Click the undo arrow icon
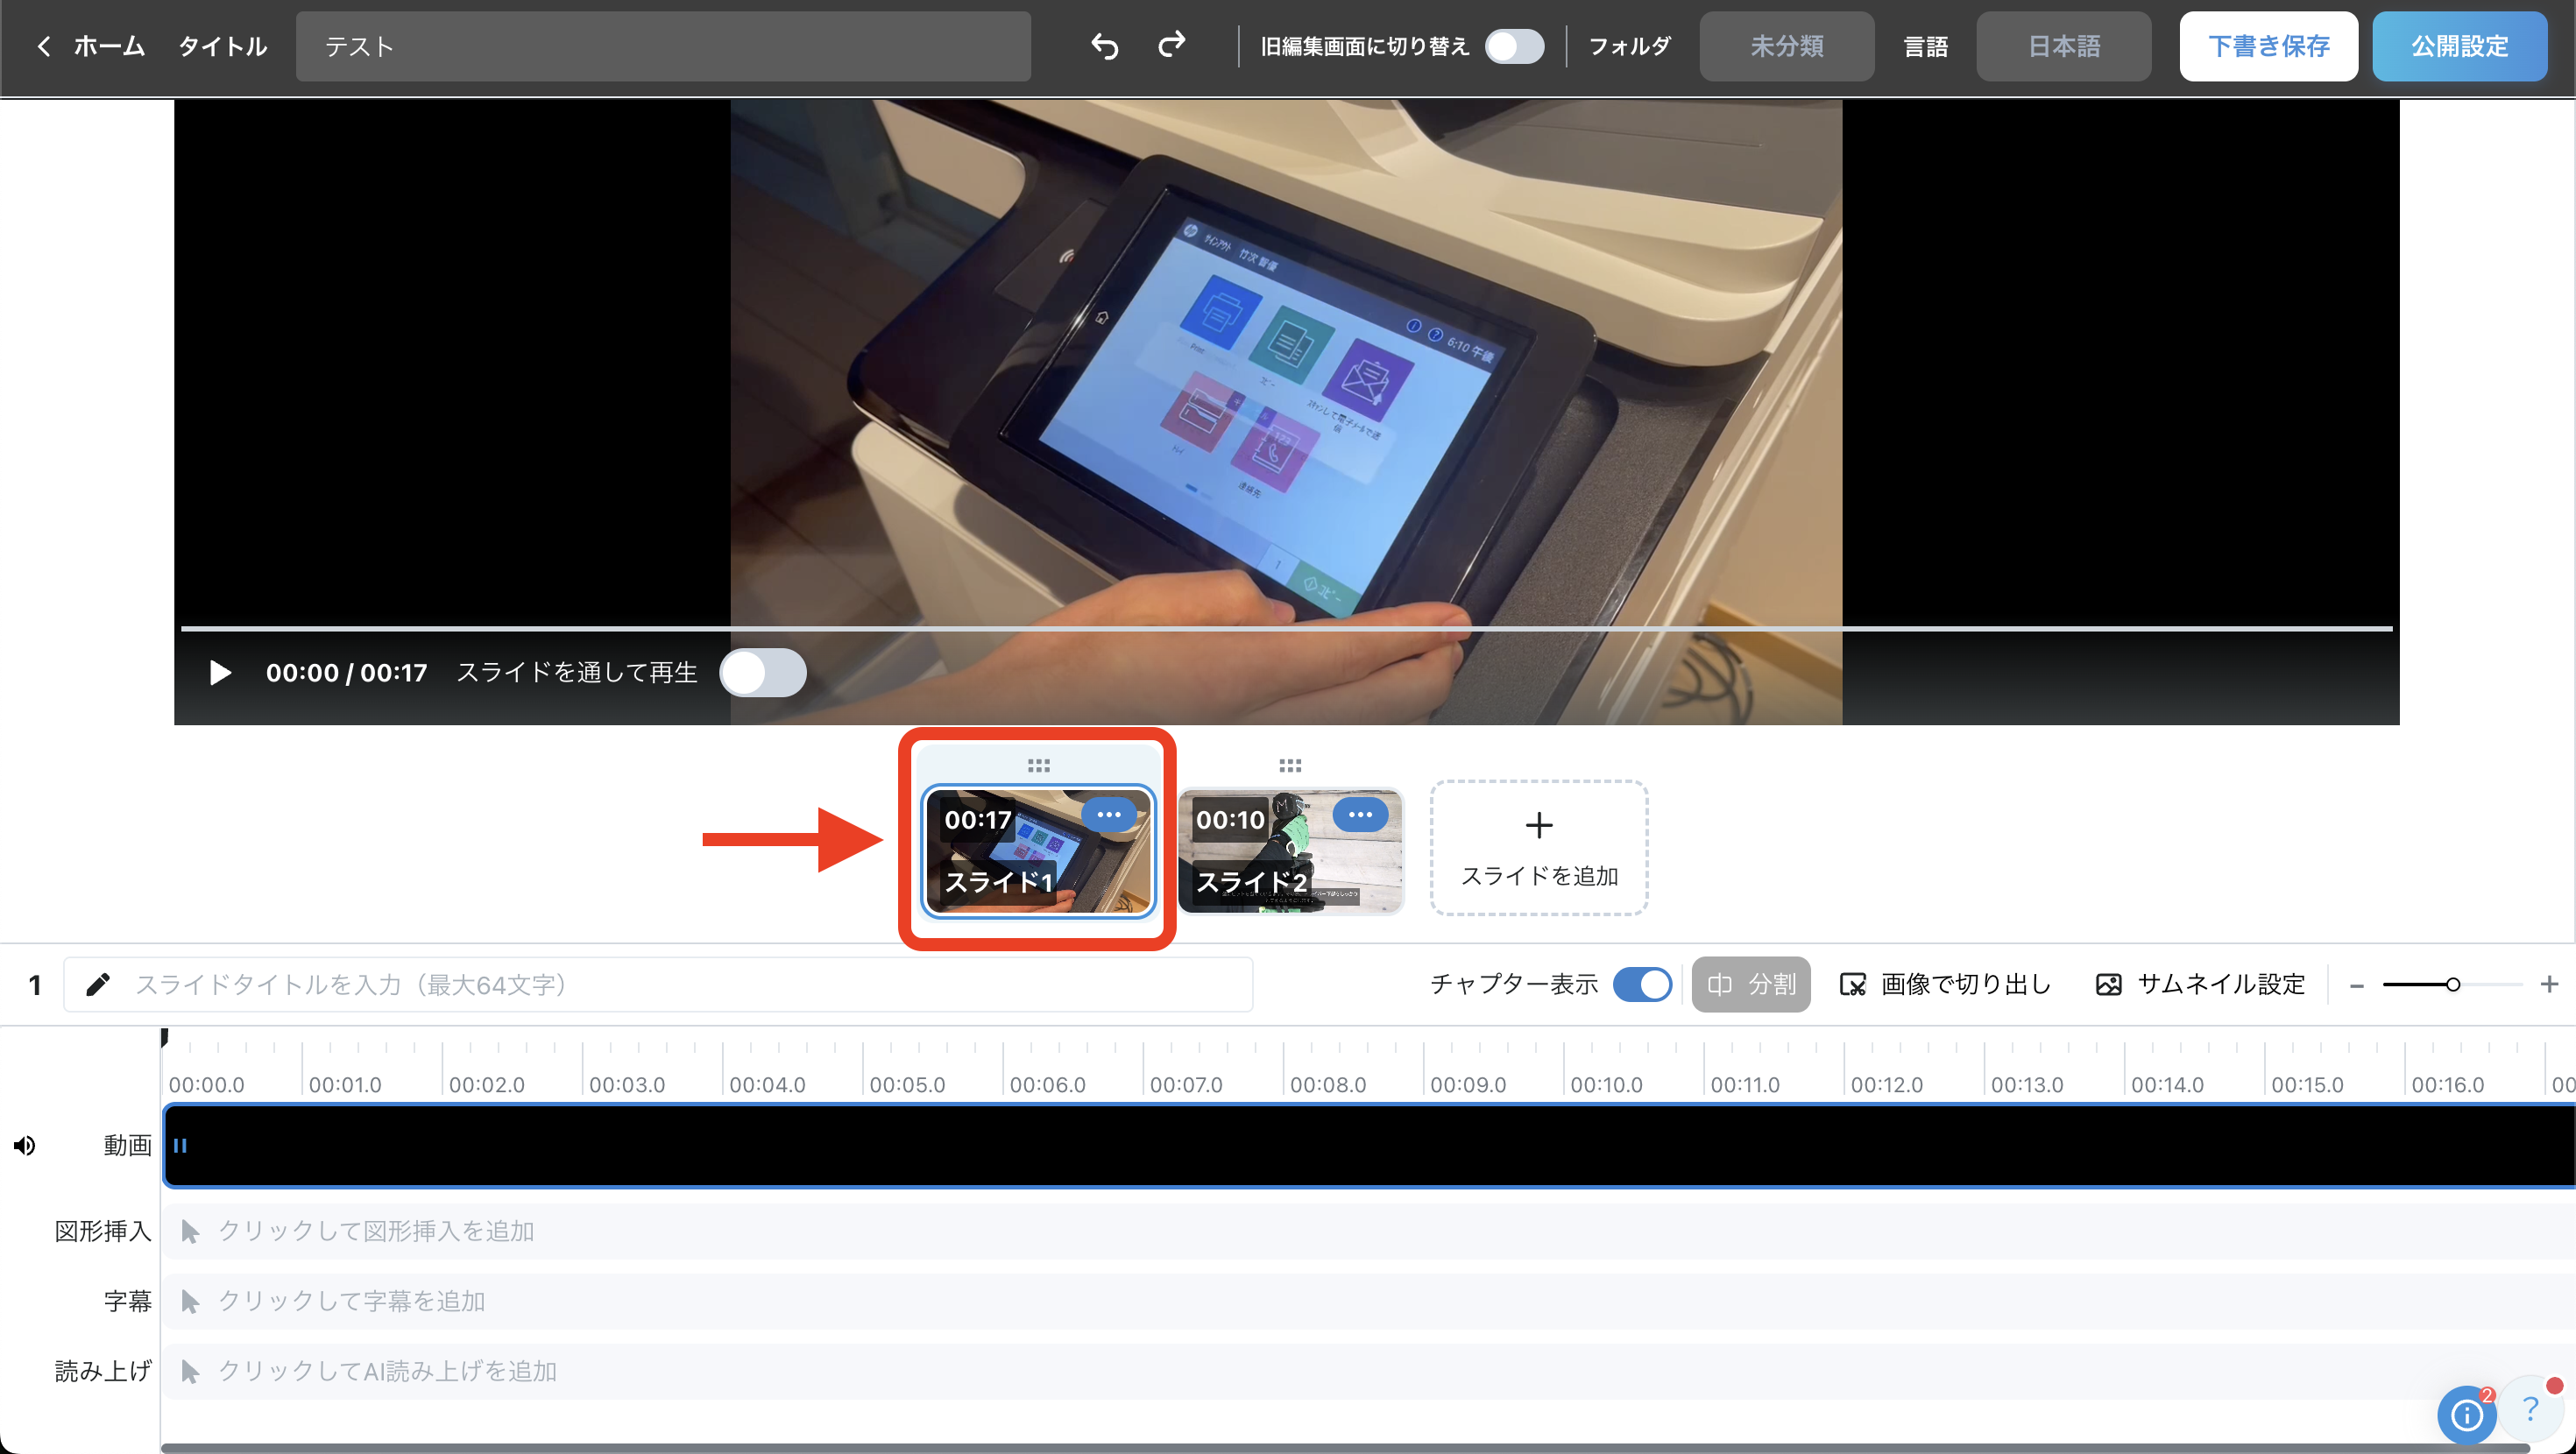This screenshot has height=1454, width=2576. click(1104, 46)
